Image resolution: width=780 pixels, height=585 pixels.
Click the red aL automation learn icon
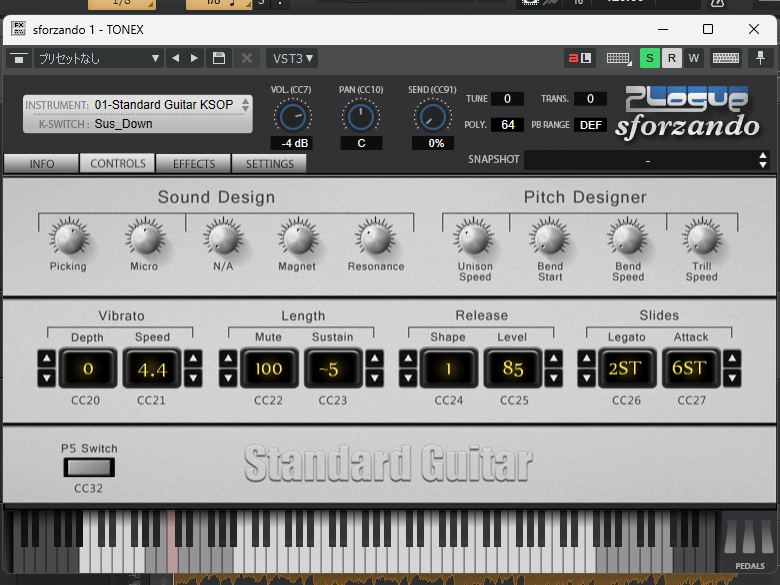coord(579,58)
